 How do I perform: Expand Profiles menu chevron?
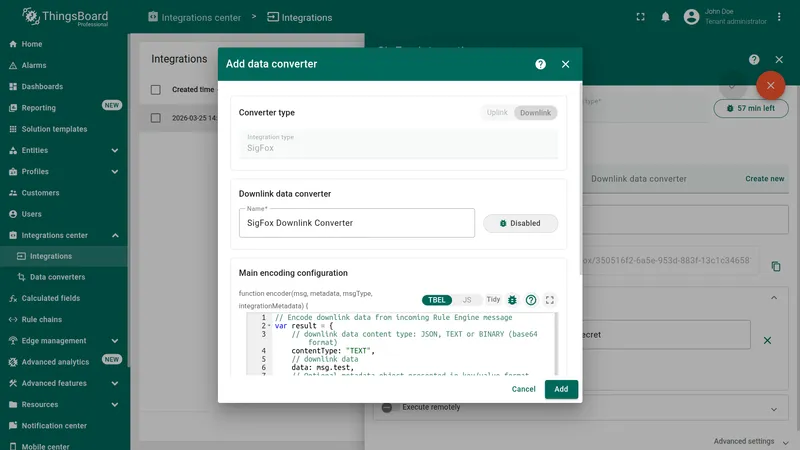click(115, 172)
